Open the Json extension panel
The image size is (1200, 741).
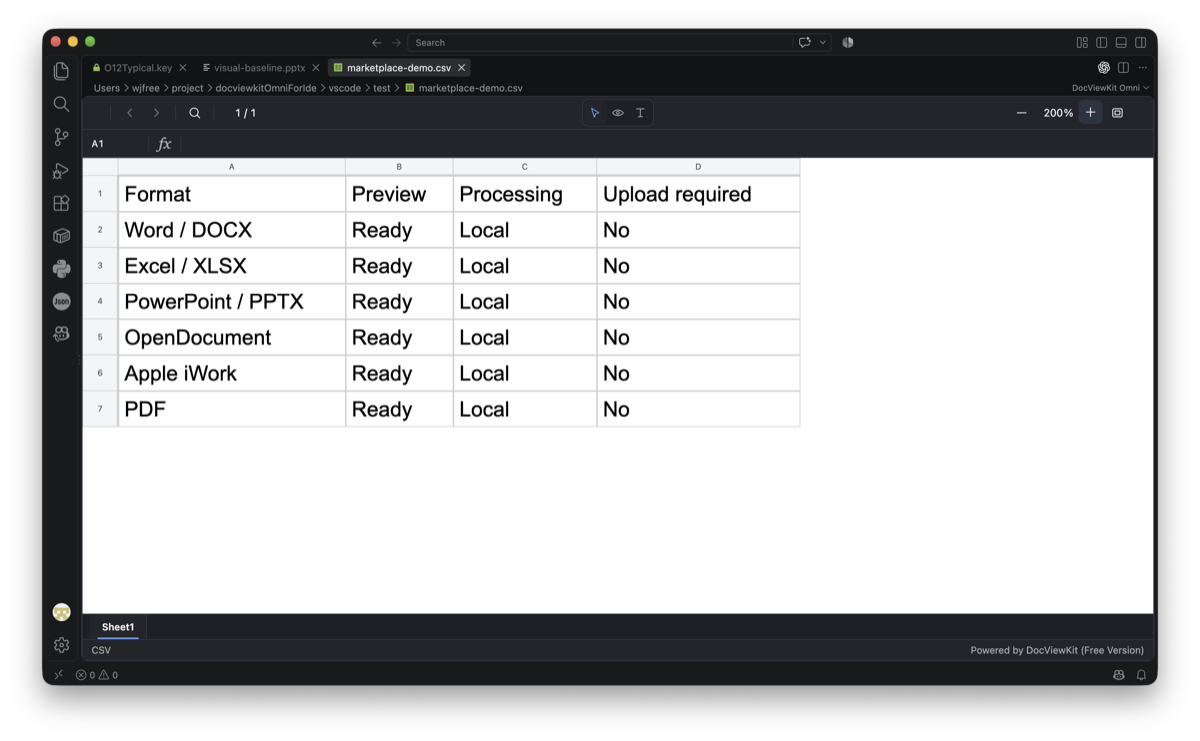tap(61, 301)
